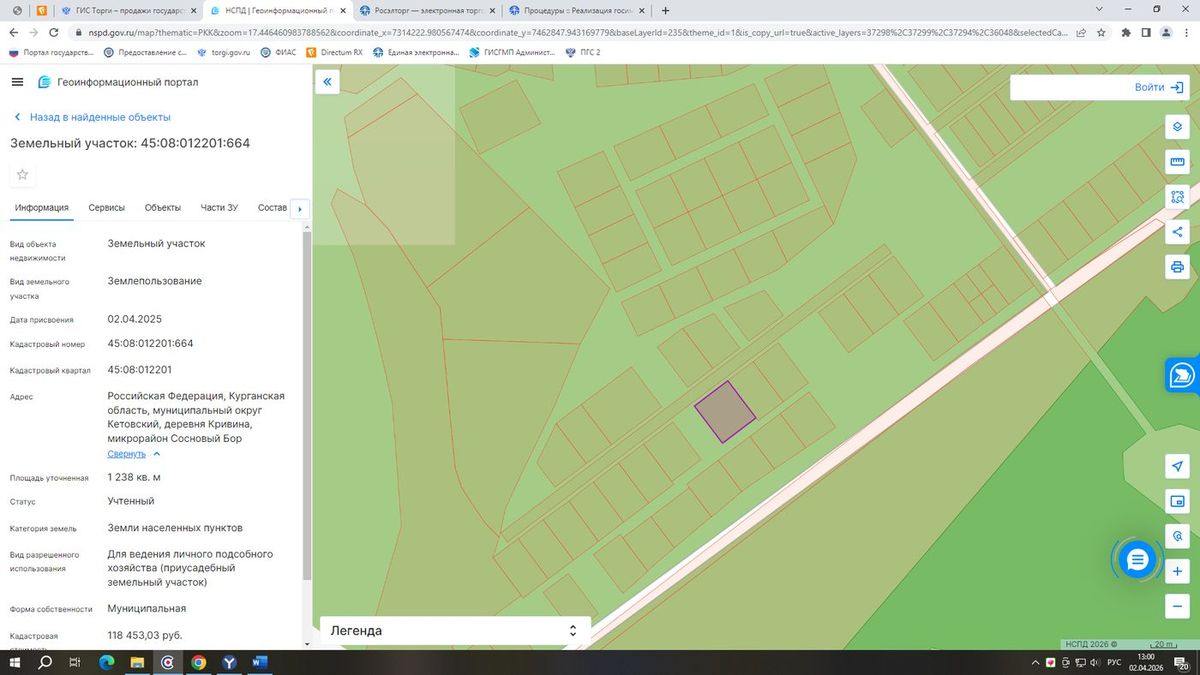Add the land plot to favorites star

coord(22,175)
